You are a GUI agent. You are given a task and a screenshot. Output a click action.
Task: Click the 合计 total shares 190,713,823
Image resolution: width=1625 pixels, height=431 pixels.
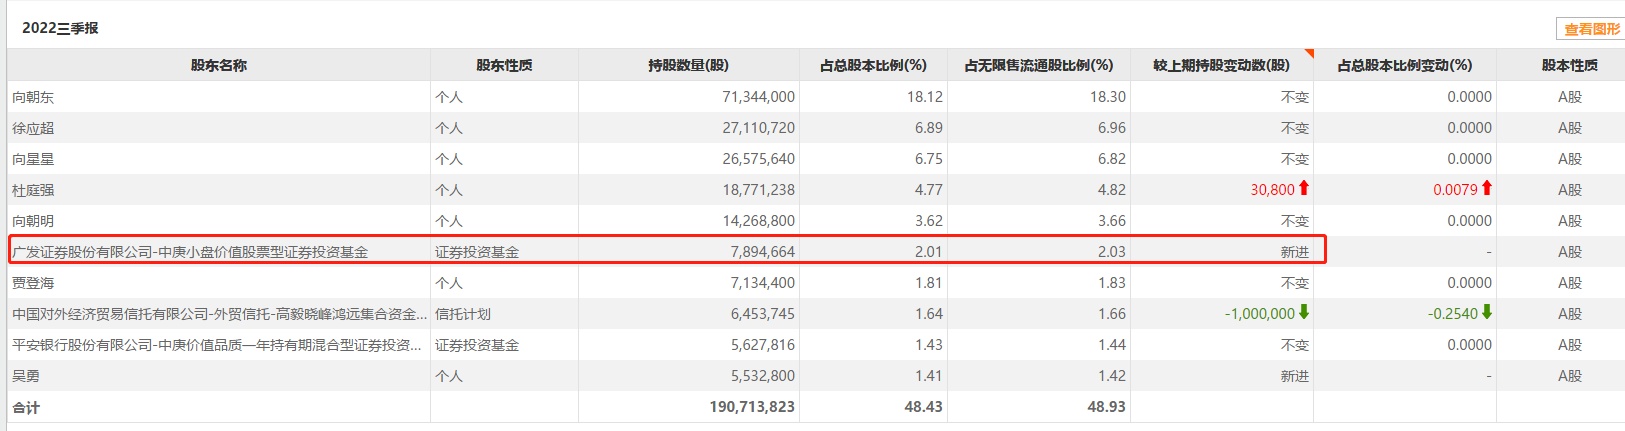pyautogui.click(x=752, y=407)
